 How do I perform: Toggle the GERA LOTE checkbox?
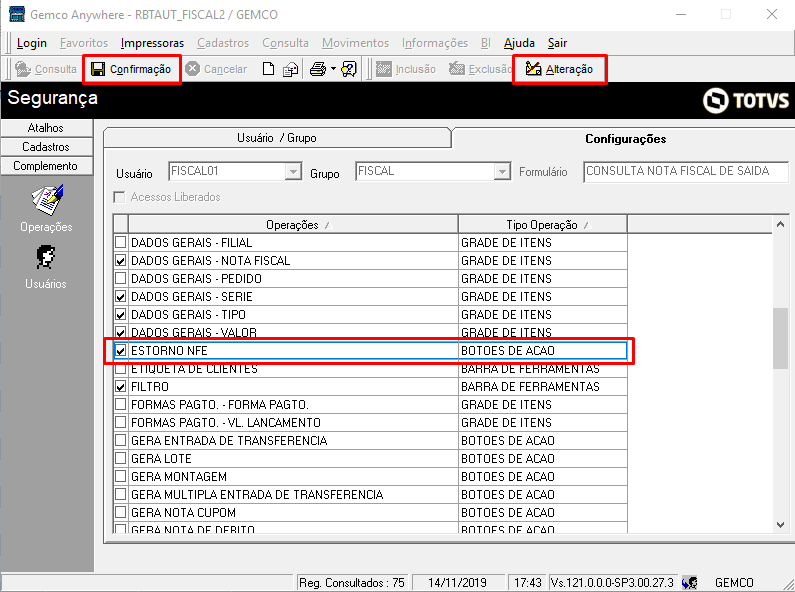121,459
